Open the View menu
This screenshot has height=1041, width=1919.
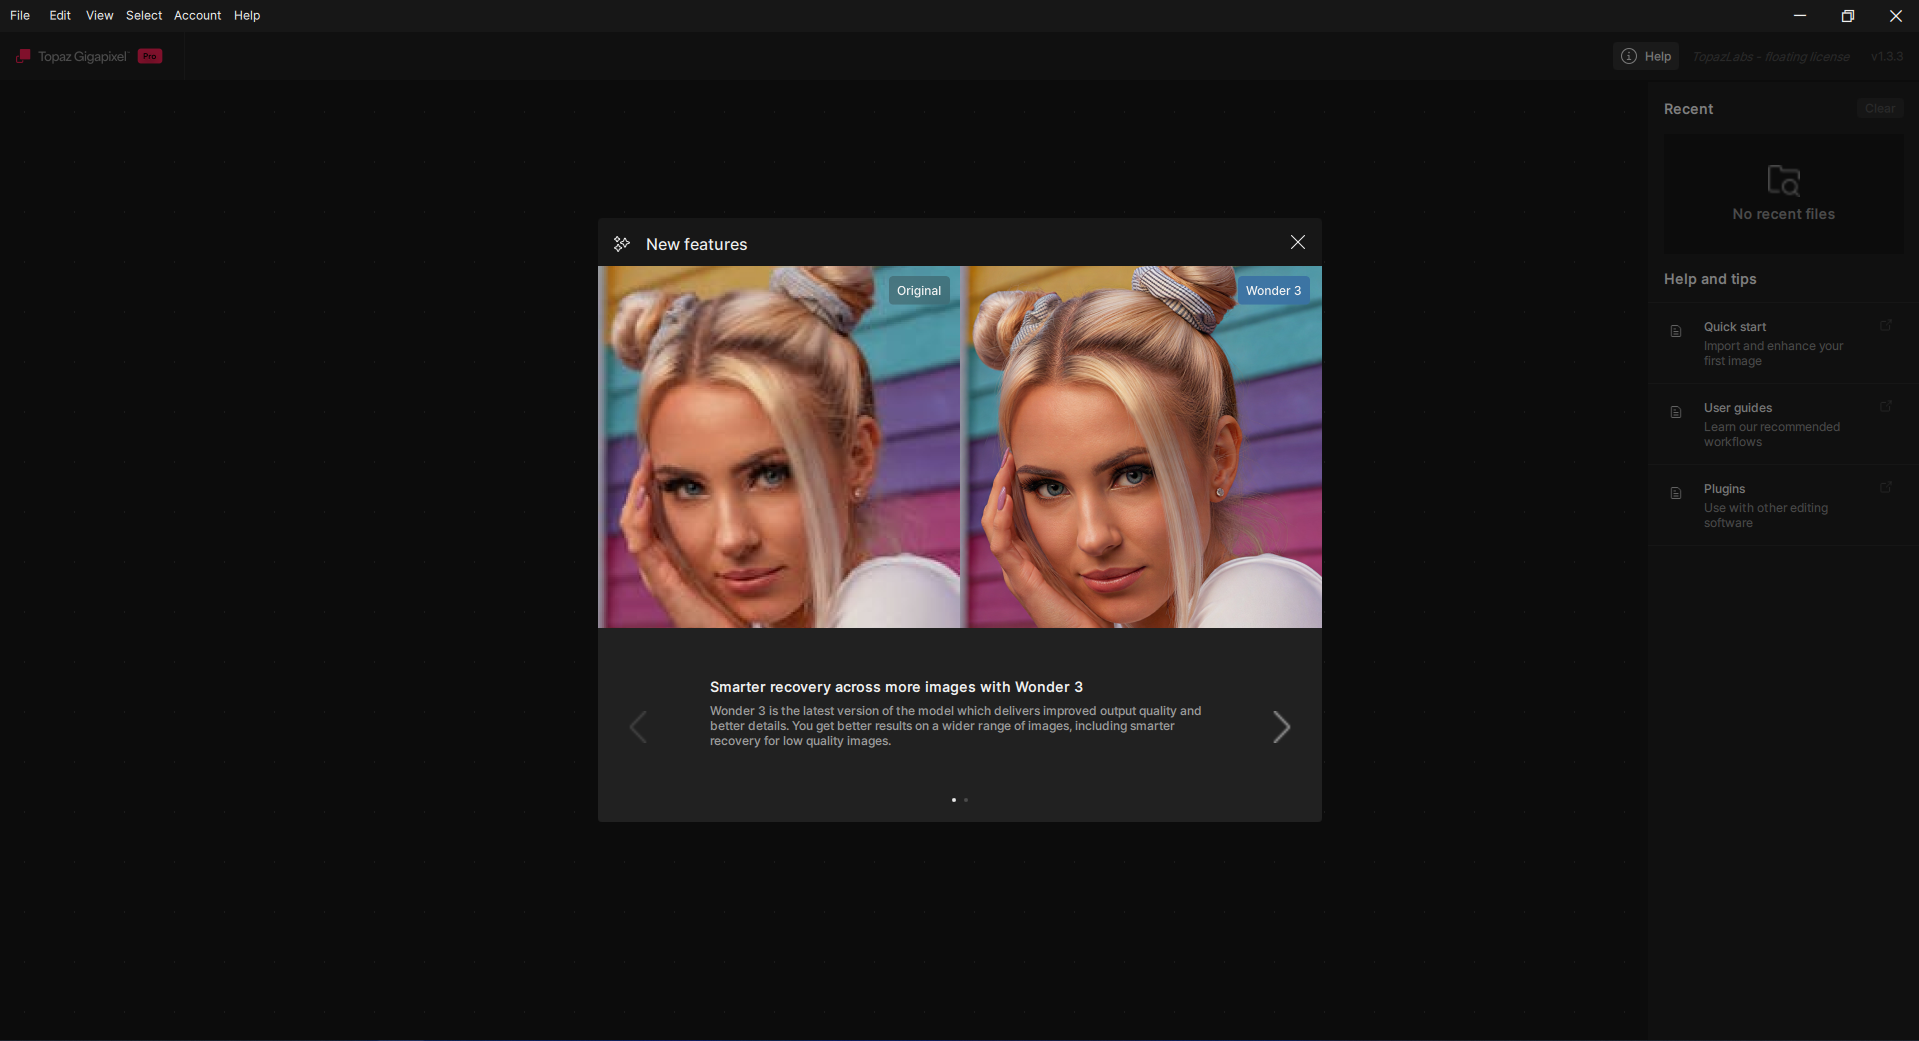click(99, 16)
